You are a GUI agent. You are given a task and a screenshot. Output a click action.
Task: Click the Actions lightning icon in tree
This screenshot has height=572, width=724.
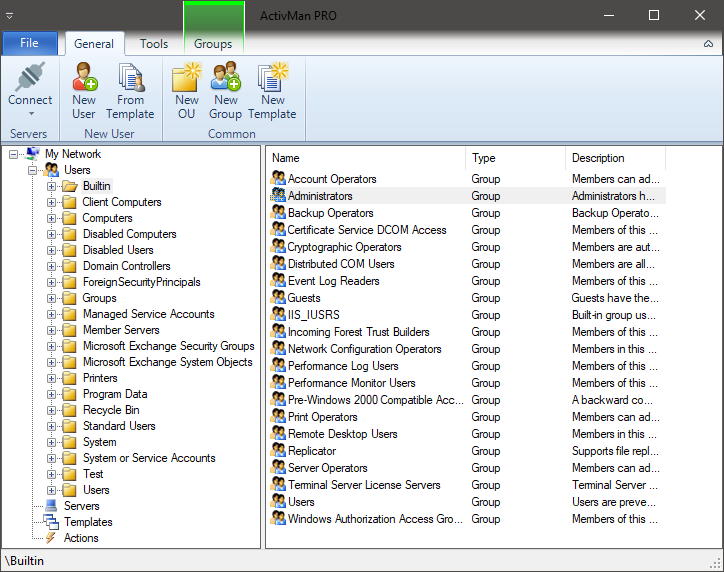coord(50,538)
